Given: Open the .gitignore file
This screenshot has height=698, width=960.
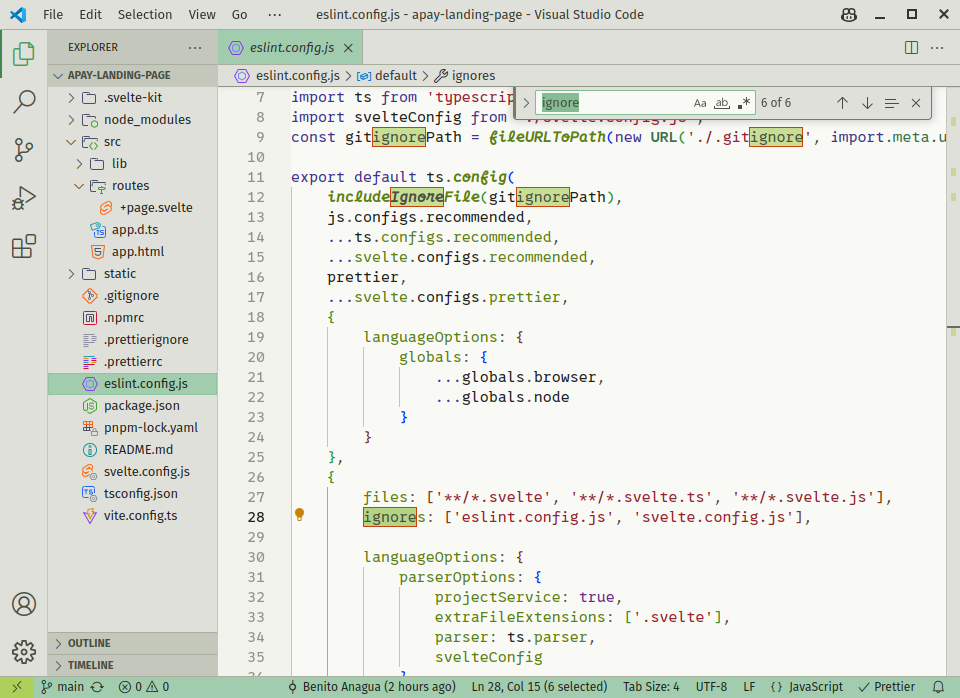Looking at the screenshot, I should pyautogui.click(x=133, y=296).
